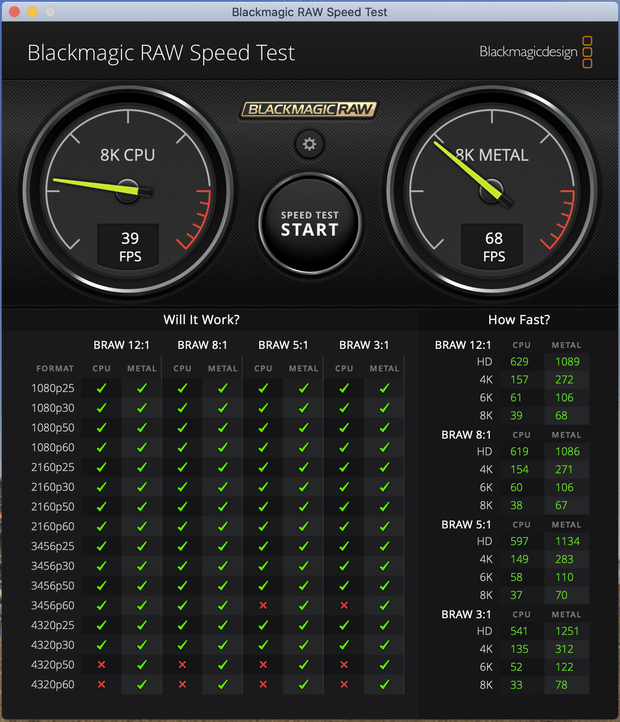Click the FORMAT column header

[x=55, y=368]
